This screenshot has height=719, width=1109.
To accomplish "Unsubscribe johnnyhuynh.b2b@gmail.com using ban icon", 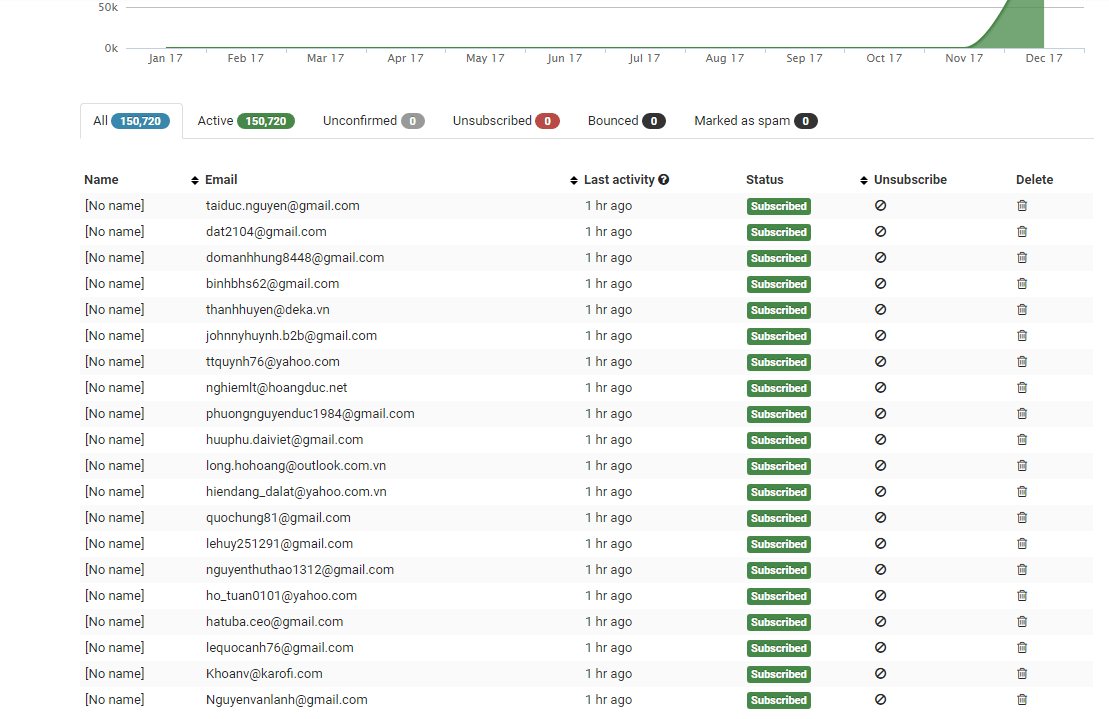I will [880, 336].
